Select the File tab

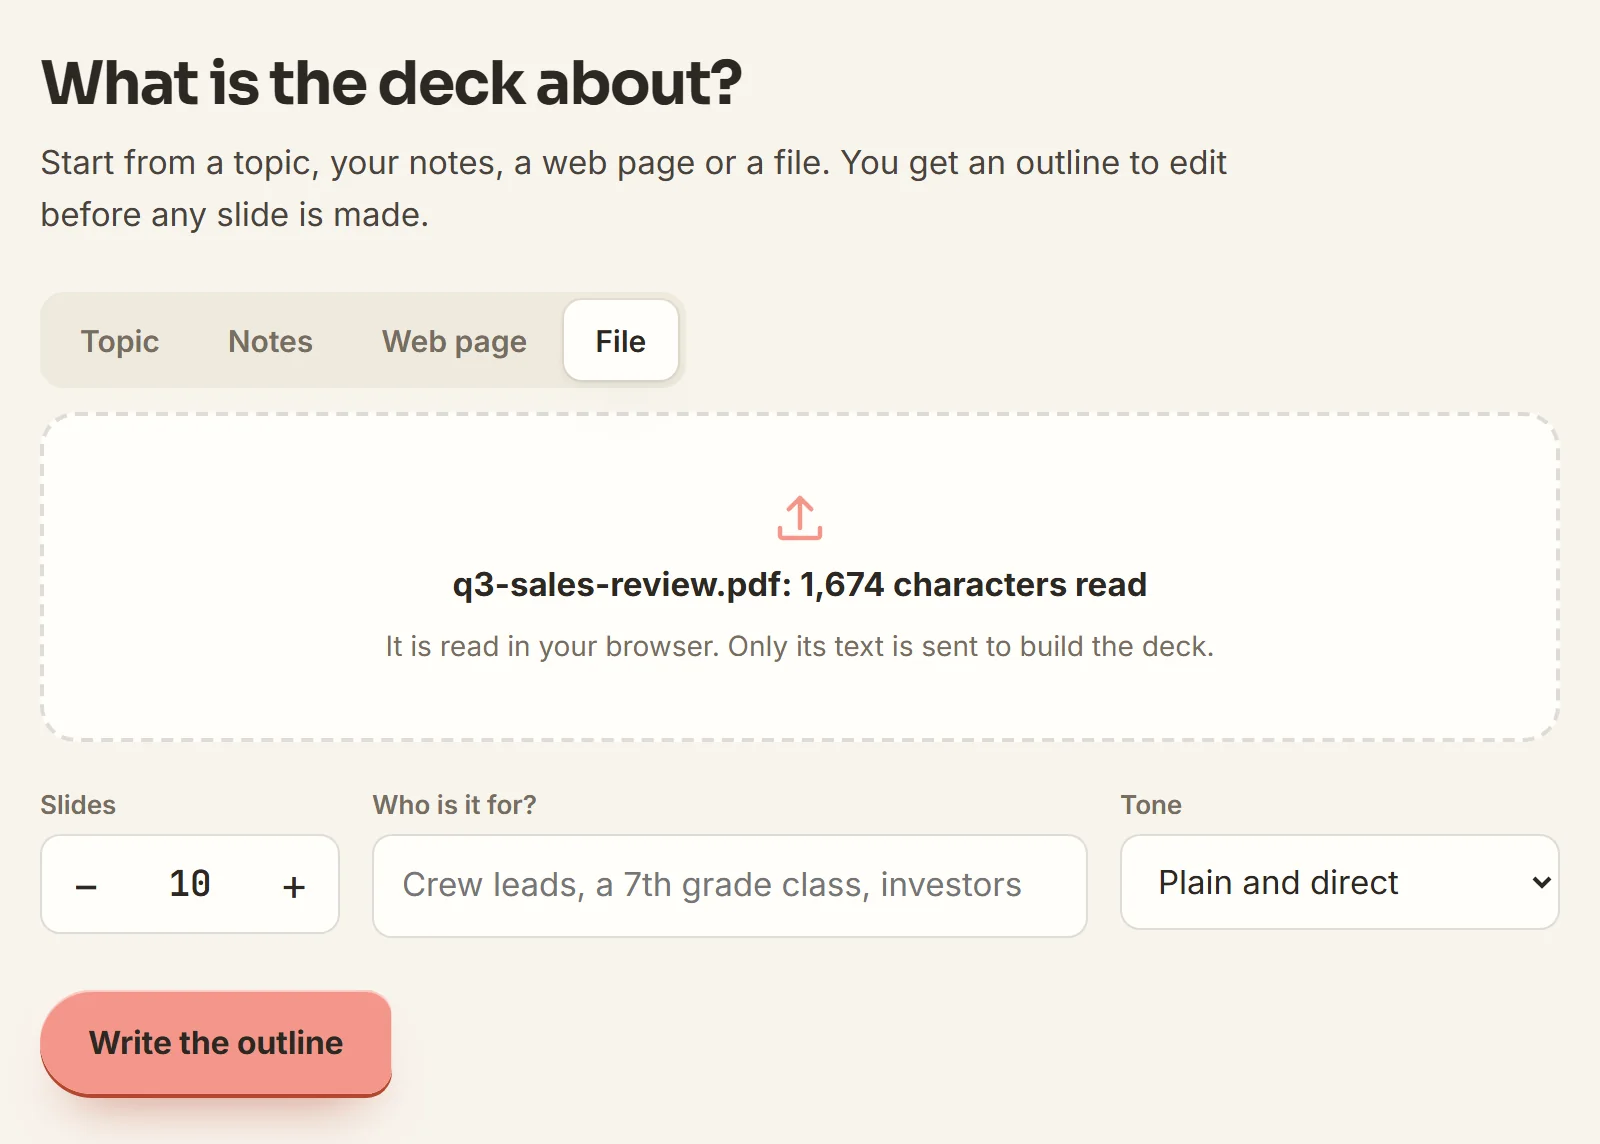[x=621, y=341]
